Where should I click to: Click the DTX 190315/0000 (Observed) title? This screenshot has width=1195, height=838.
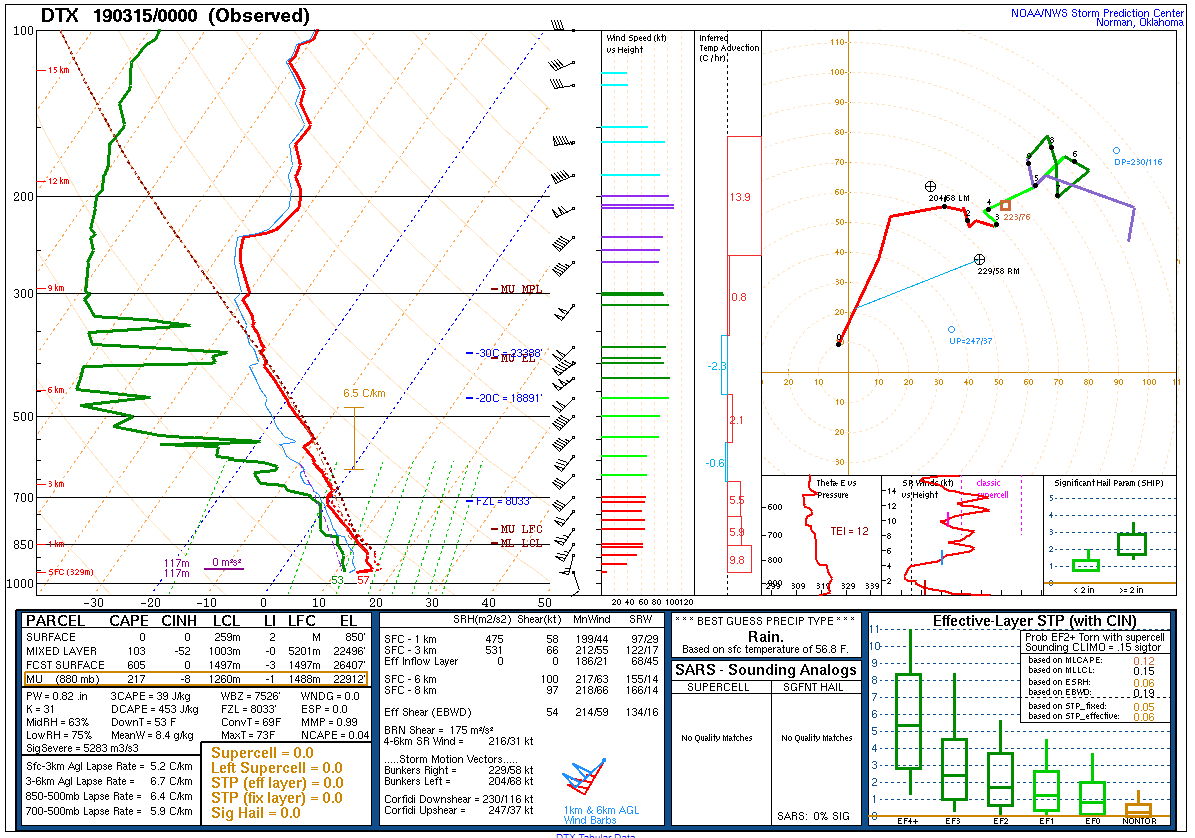[x=175, y=15]
